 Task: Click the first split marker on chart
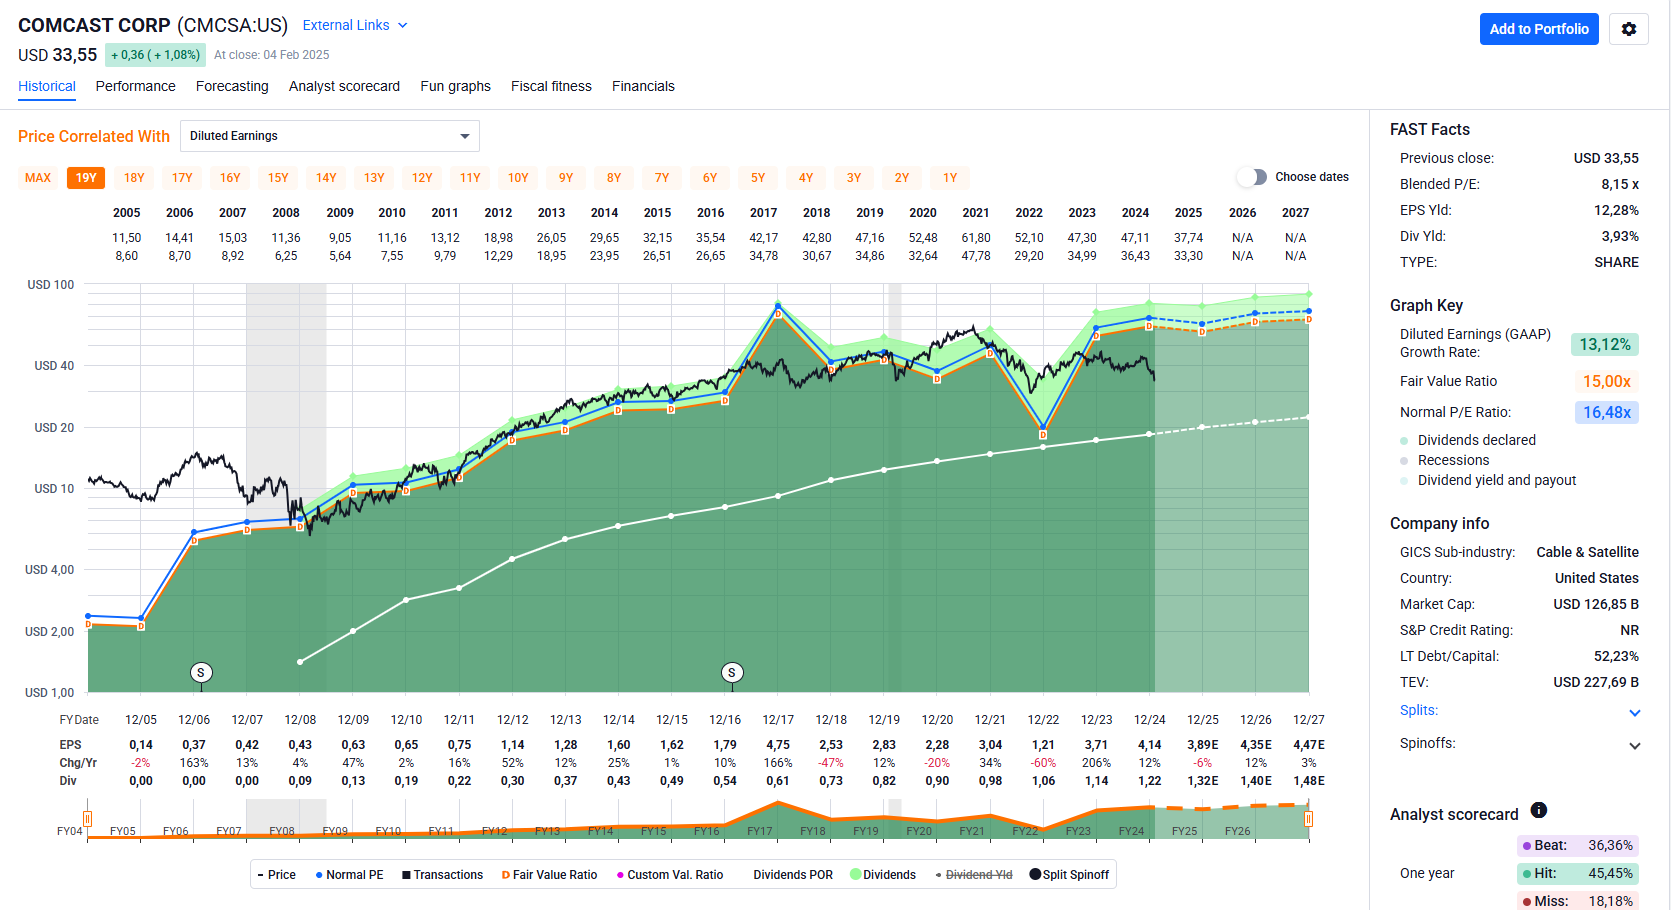201,673
